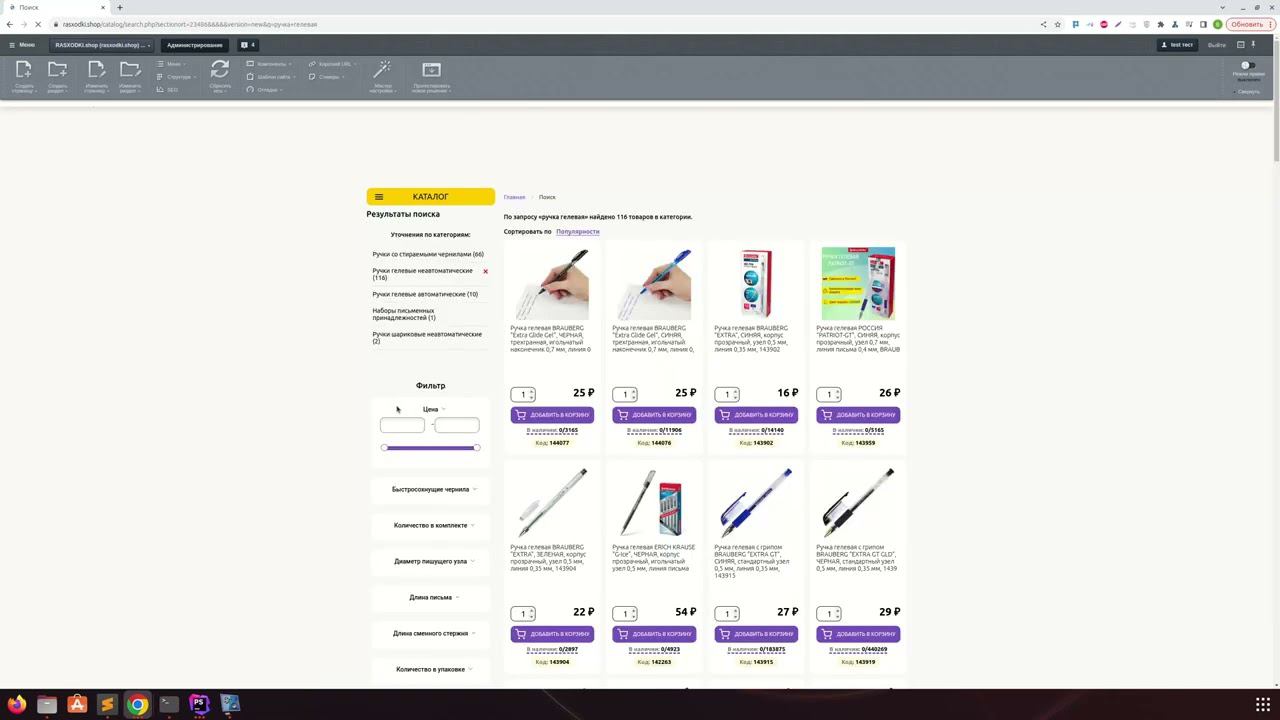This screenshot has width=1280, height=720.
Task: Click the share icon in address bar
Action: pyautogui.click(x=1043, y=24)
